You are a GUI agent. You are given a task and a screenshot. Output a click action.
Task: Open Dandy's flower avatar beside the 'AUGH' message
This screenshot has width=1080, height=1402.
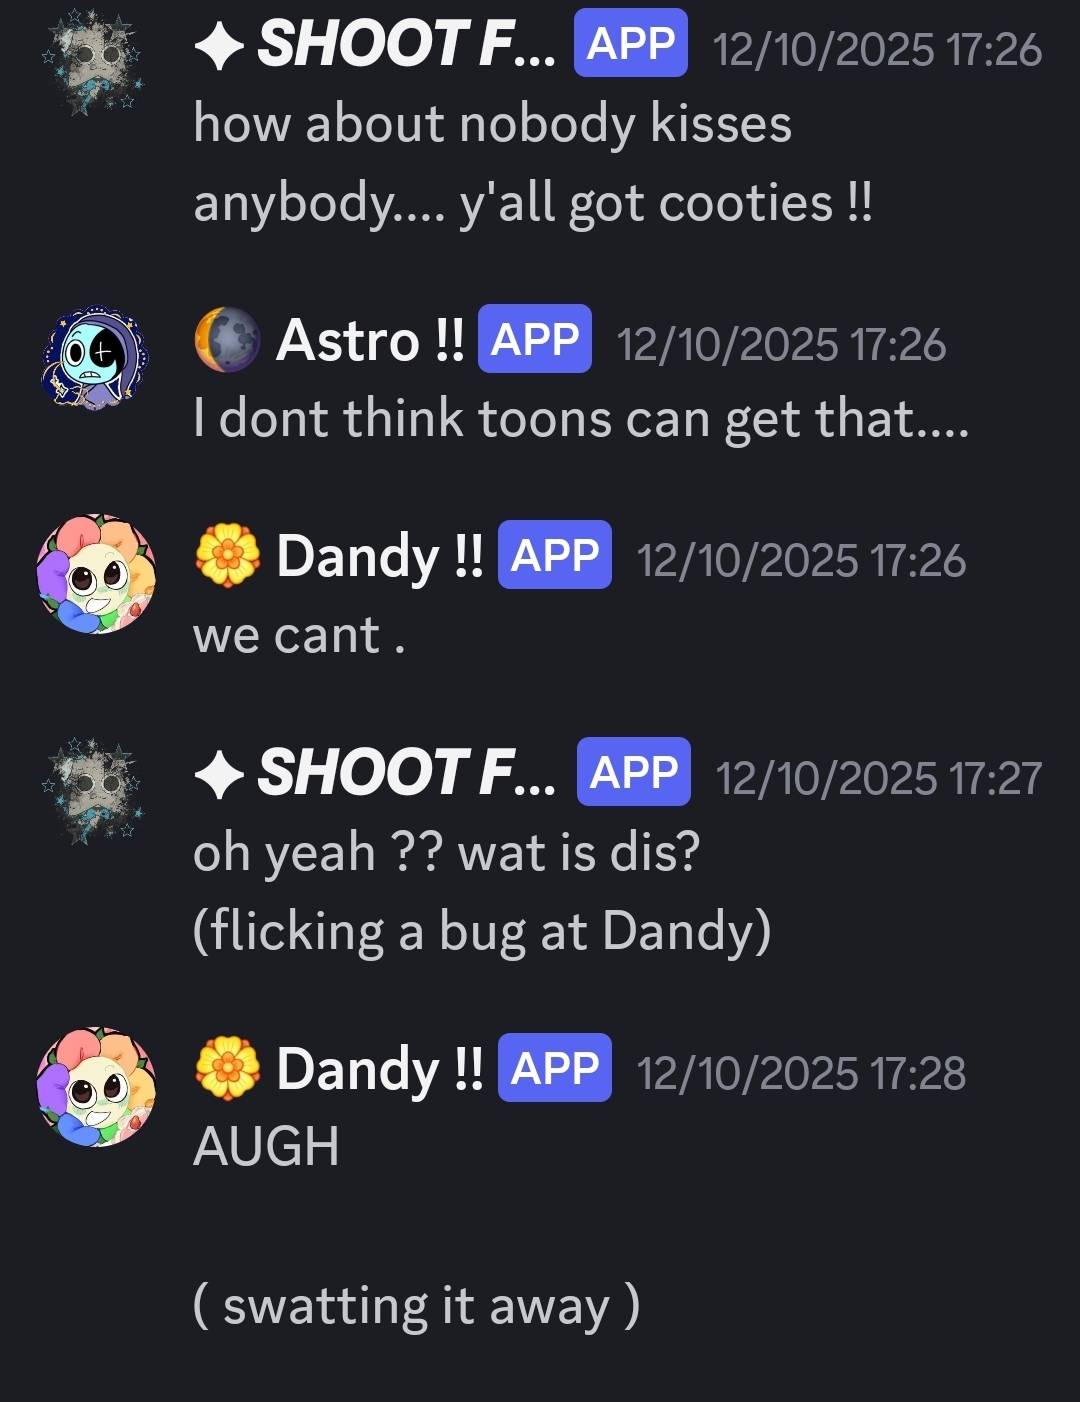tap(95, 1087)
